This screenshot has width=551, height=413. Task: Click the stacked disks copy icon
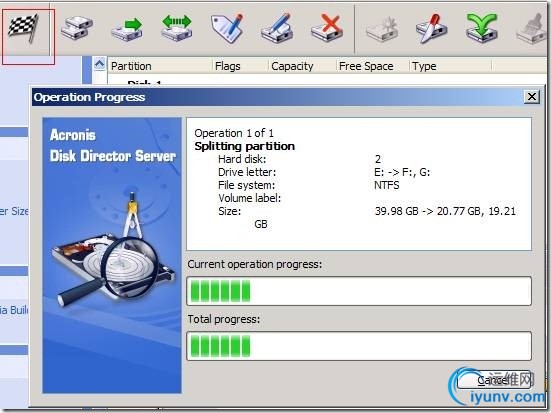77,27
